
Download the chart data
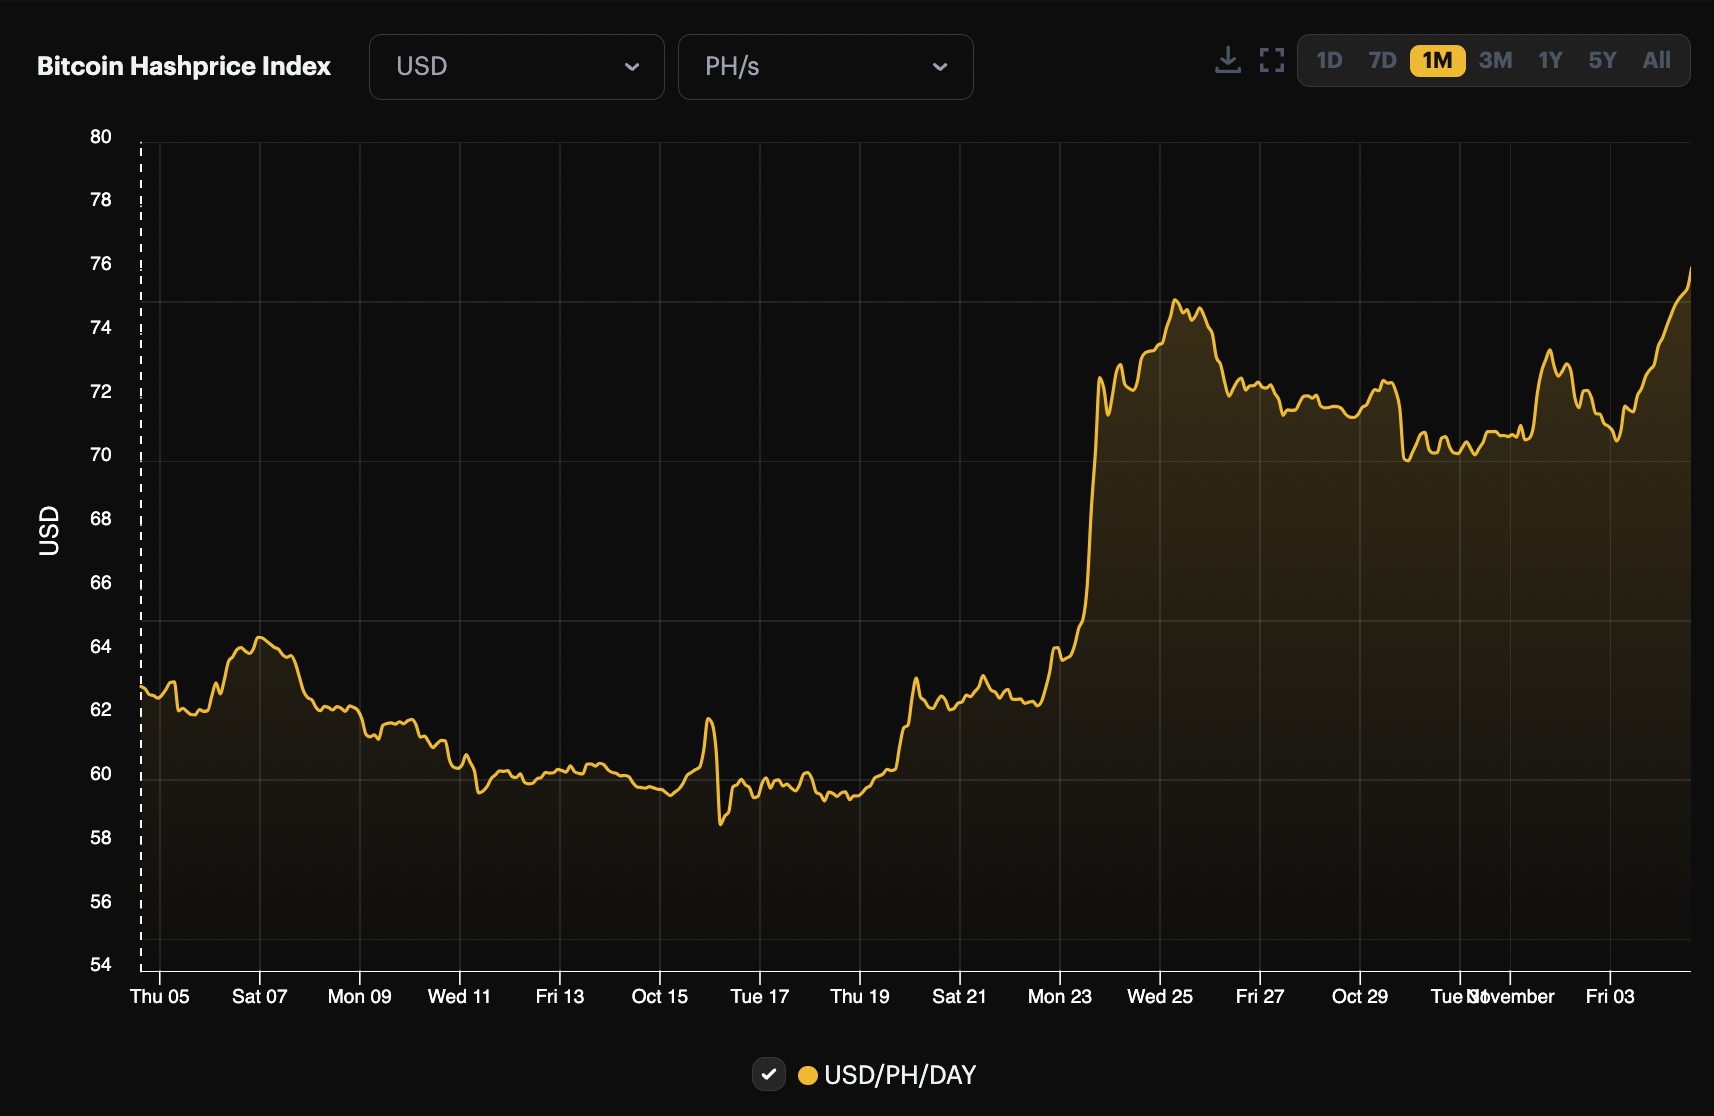click(x=1228, y=60)
